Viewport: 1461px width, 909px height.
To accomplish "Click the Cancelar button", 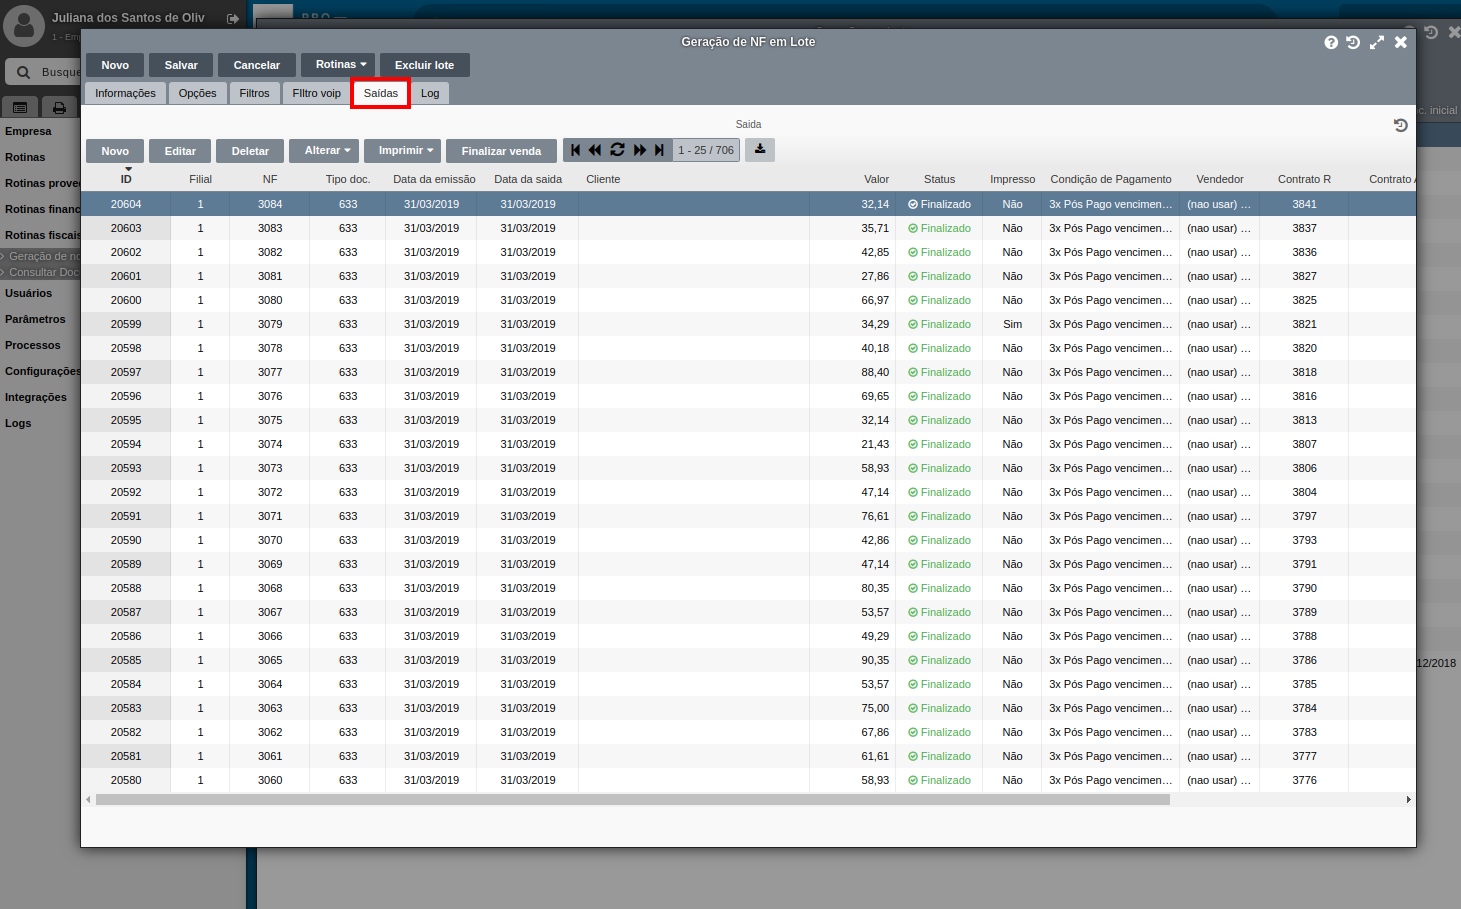I will tap(257, 65).
